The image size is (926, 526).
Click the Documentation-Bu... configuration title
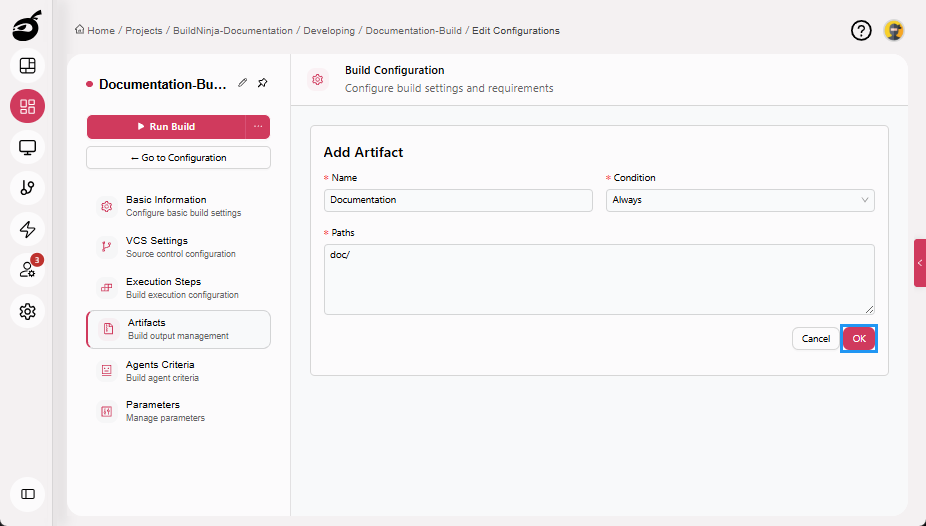(x=162, y=84)
